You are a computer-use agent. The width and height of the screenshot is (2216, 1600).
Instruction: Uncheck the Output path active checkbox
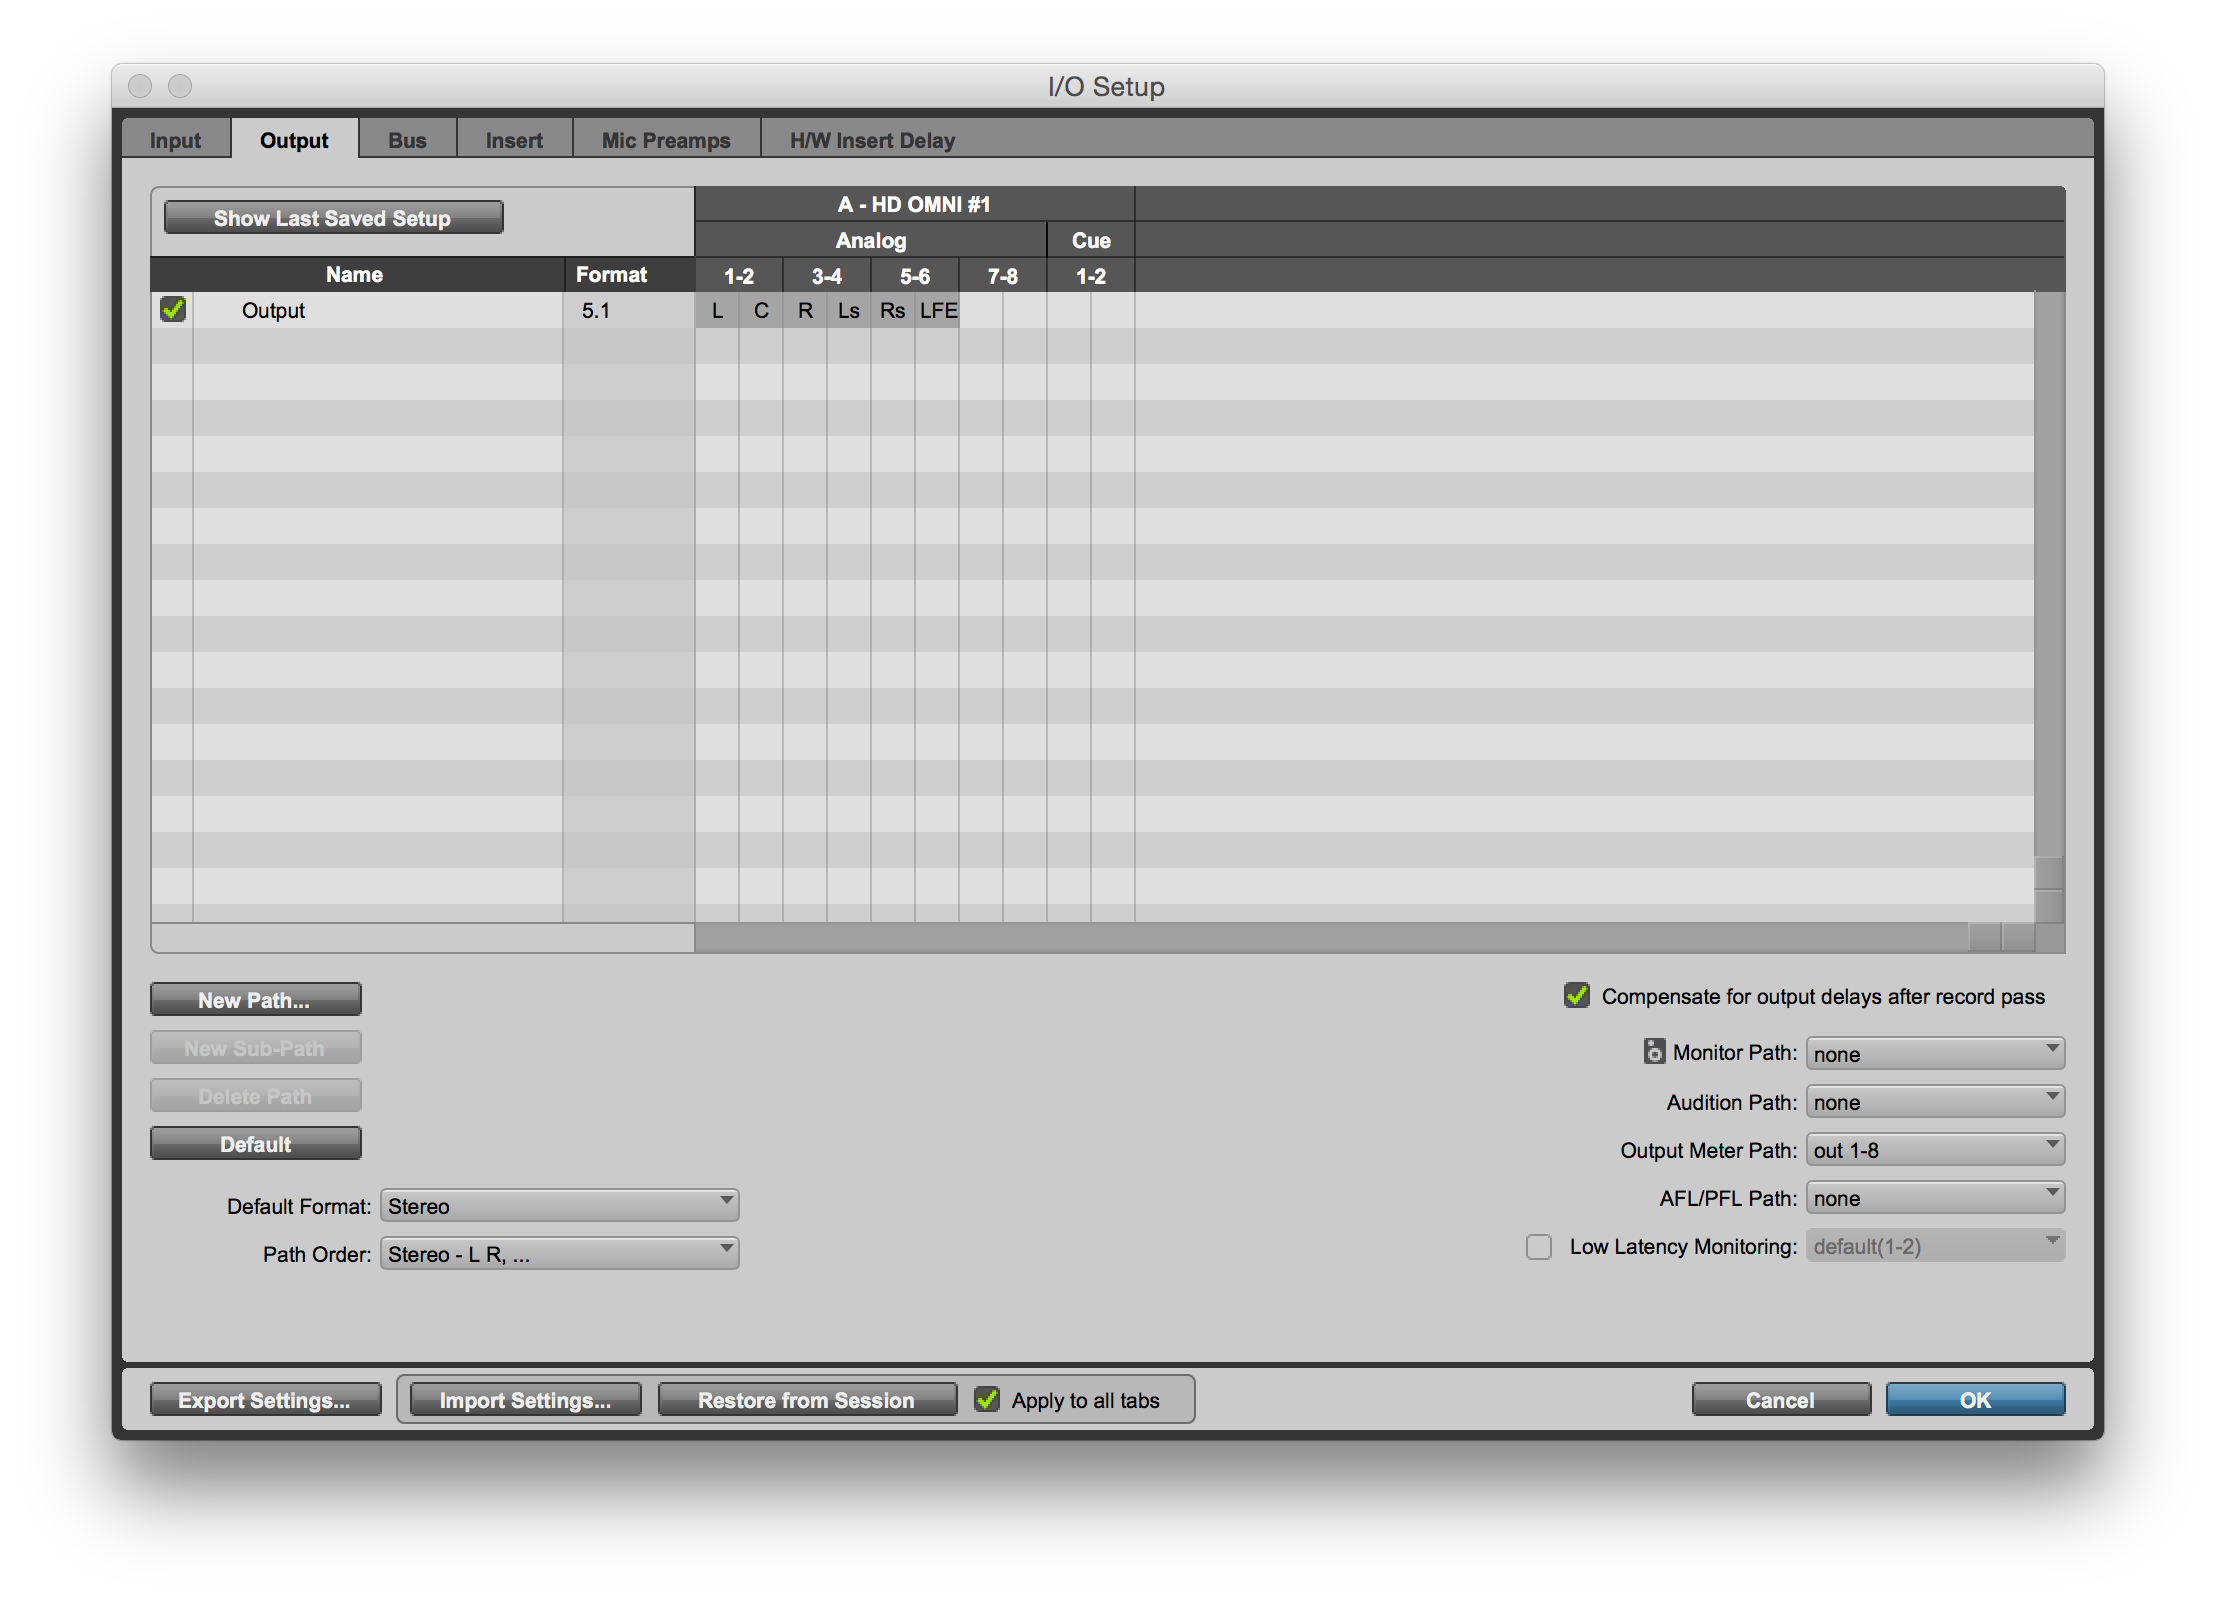click(173, 310)
